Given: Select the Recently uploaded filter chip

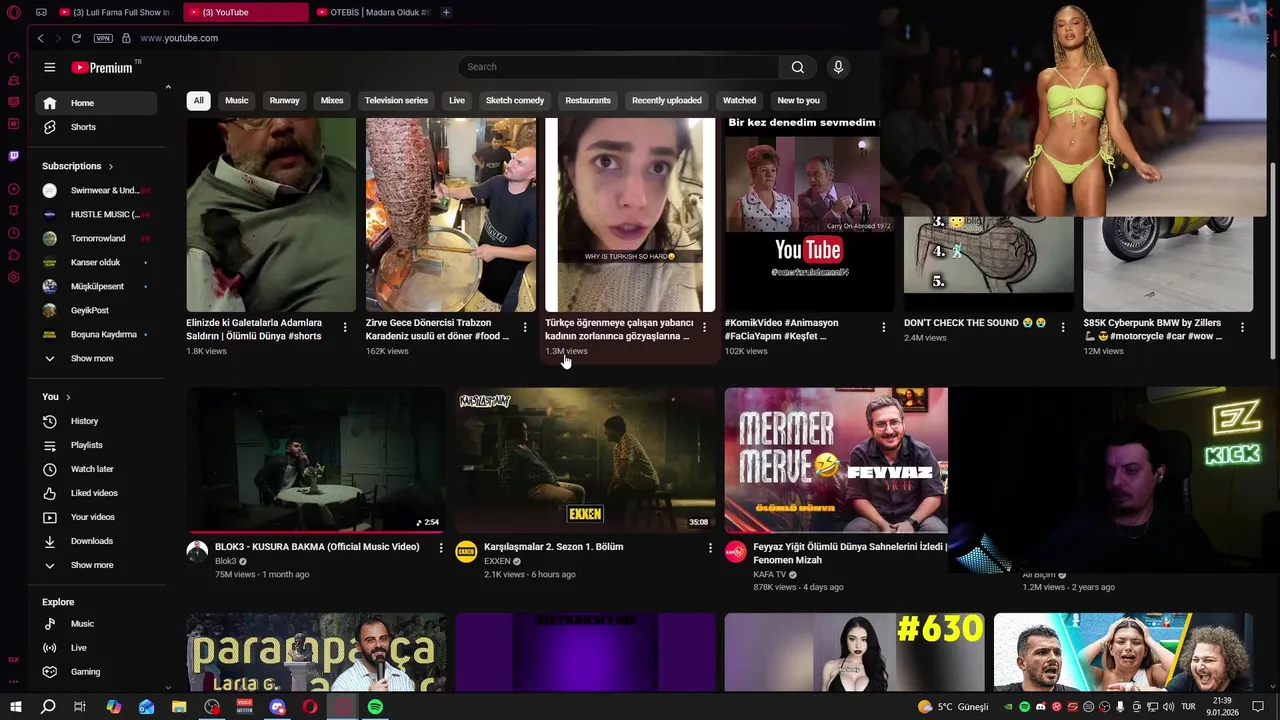Looking at the screenshot, I should 666,100.
